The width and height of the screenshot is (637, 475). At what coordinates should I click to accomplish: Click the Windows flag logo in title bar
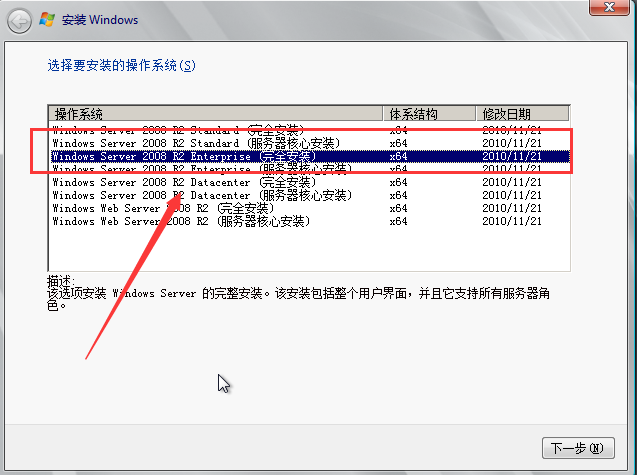click(x=47, y=20)
